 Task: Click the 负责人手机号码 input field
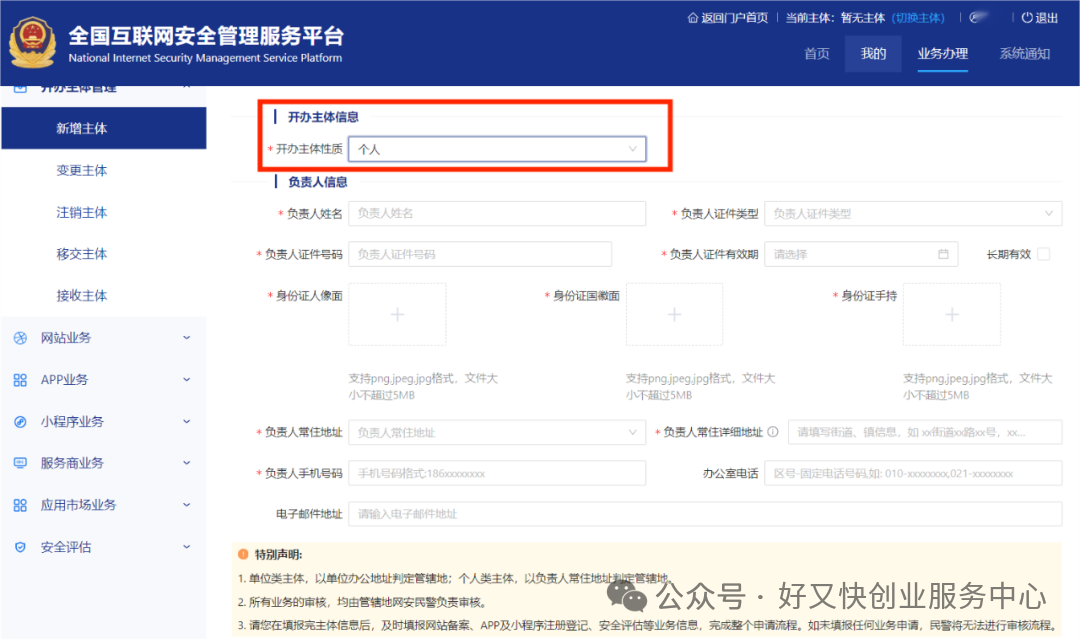[x=497, y=473]
